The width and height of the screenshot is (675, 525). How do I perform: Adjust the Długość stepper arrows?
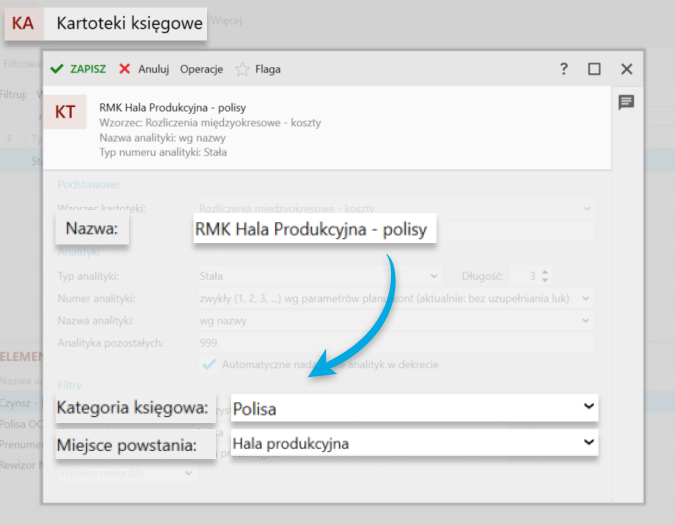click(545, 276)
